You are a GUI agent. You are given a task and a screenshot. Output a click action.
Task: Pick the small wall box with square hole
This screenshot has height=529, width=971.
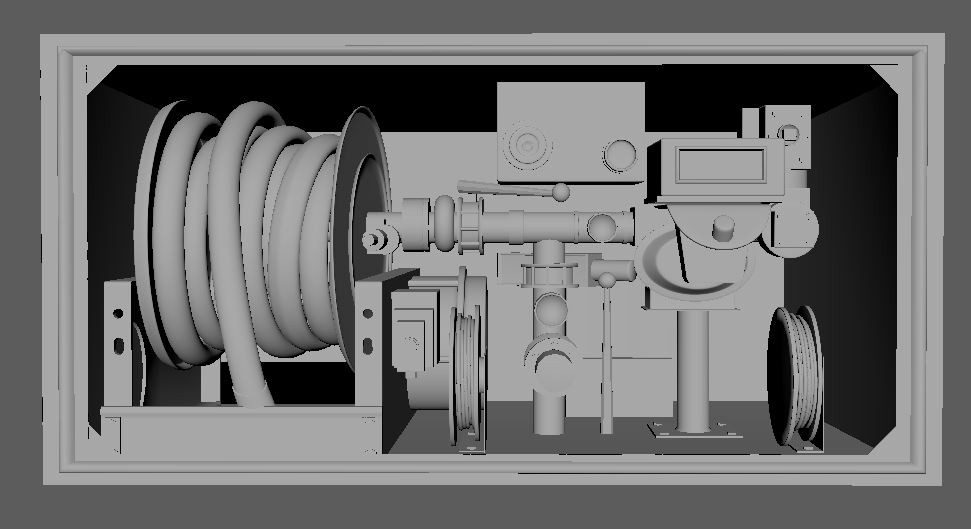(787, 135)
